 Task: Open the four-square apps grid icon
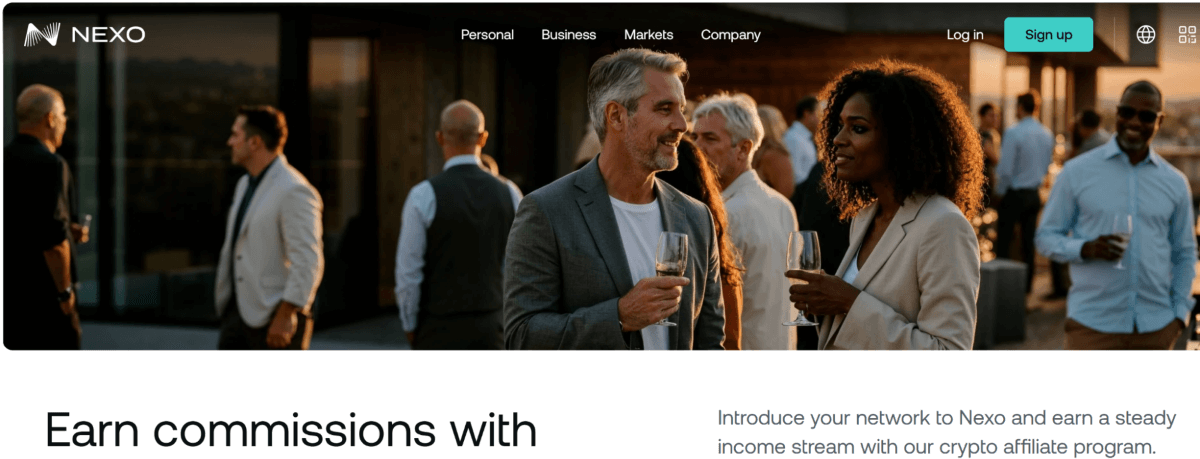click(x=1187, y=35)
